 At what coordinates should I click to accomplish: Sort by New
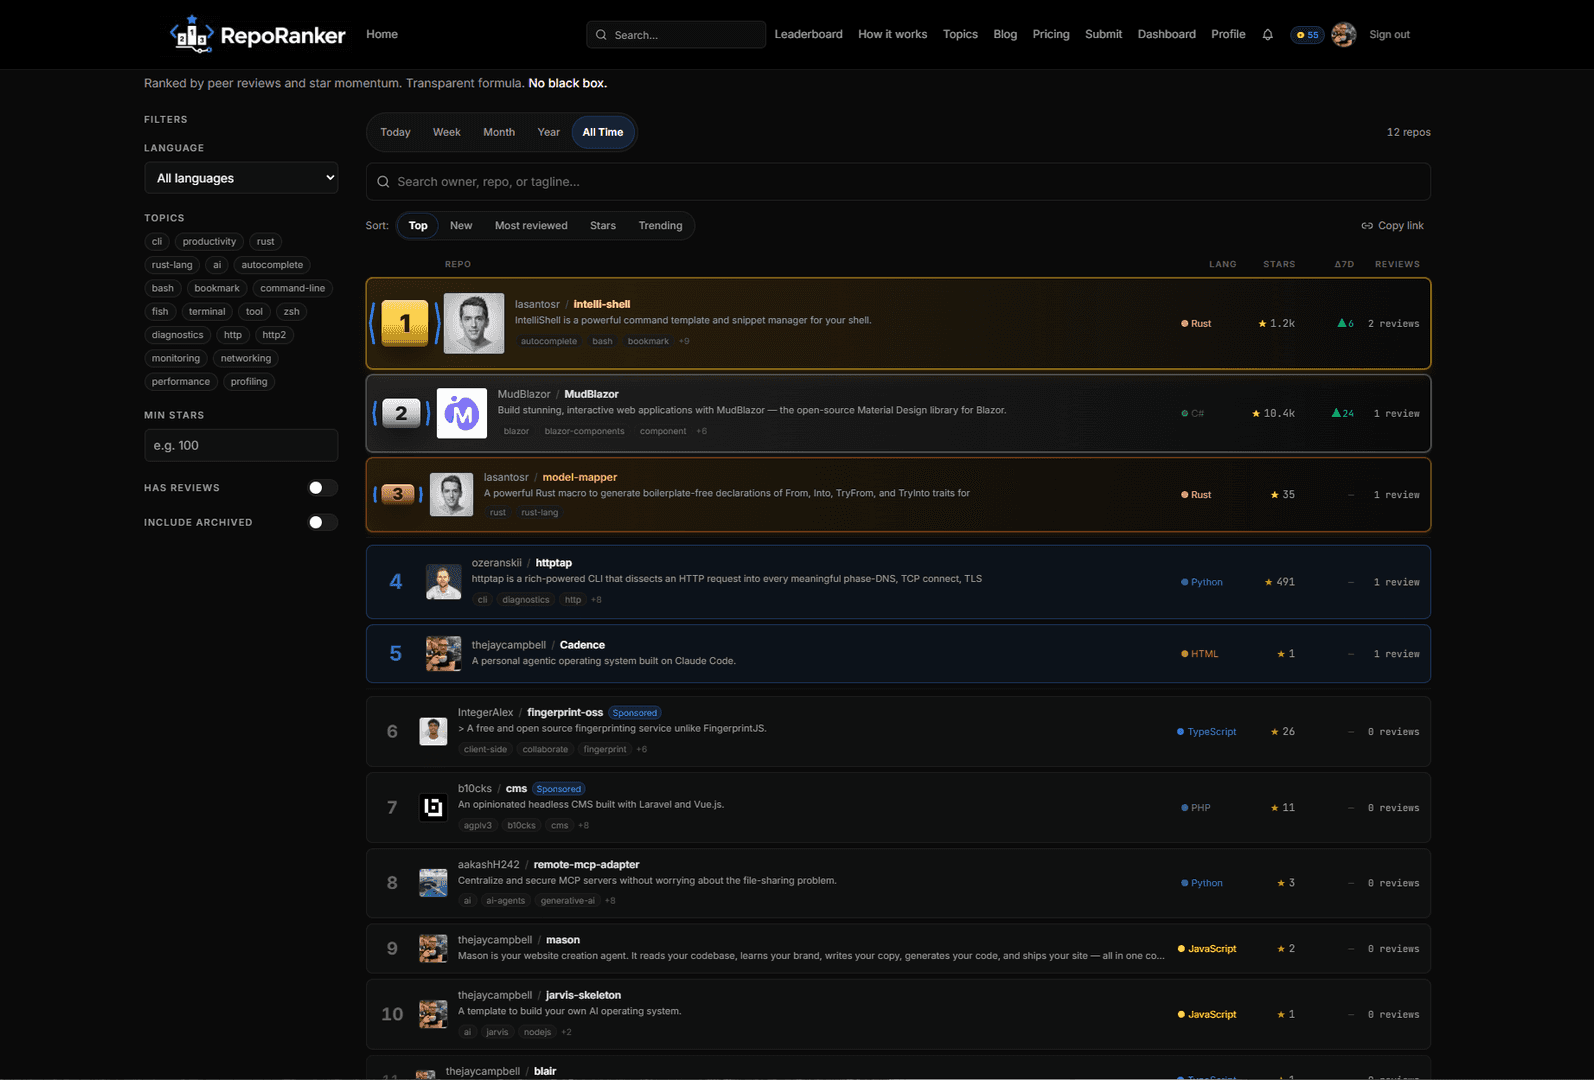[461, 226]
